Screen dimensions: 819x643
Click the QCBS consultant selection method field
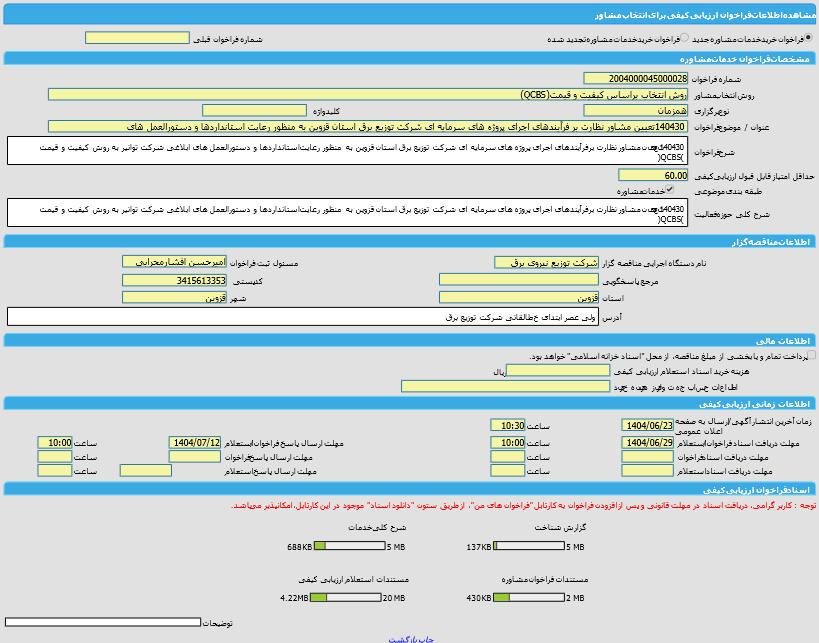click(368, 94)
